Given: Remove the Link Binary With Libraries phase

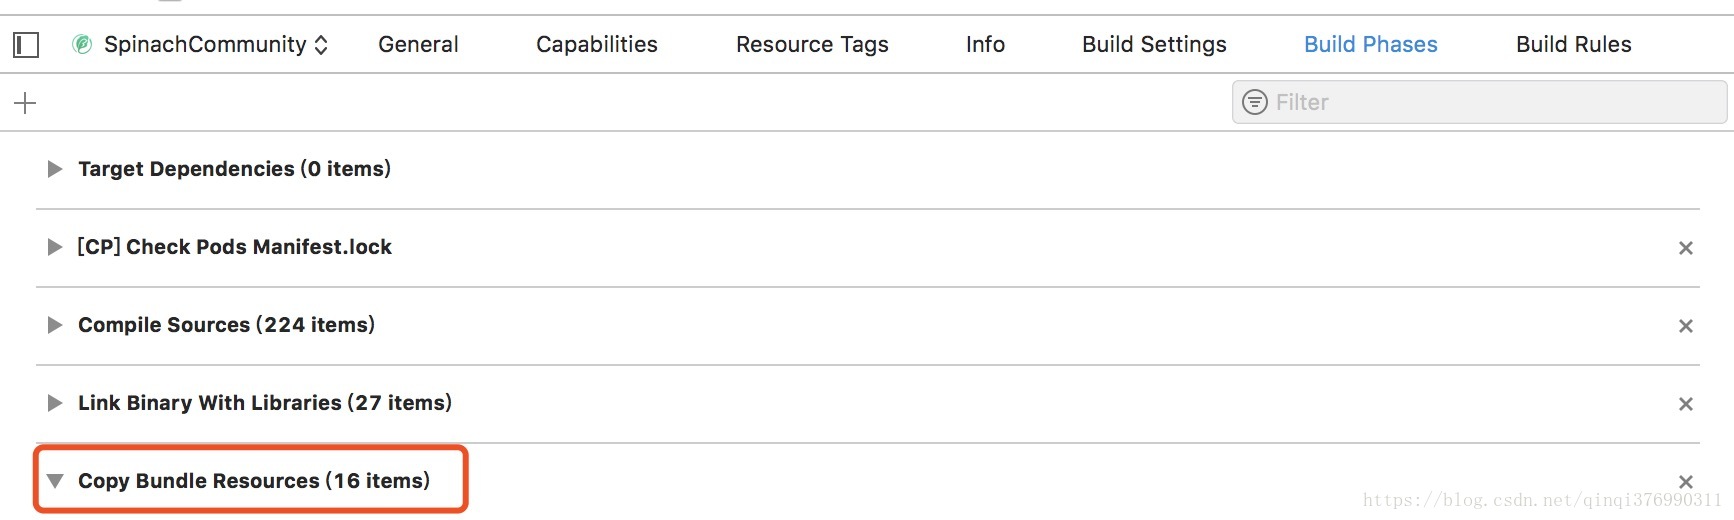Looking at the screenshot, I should (1685, 404).
